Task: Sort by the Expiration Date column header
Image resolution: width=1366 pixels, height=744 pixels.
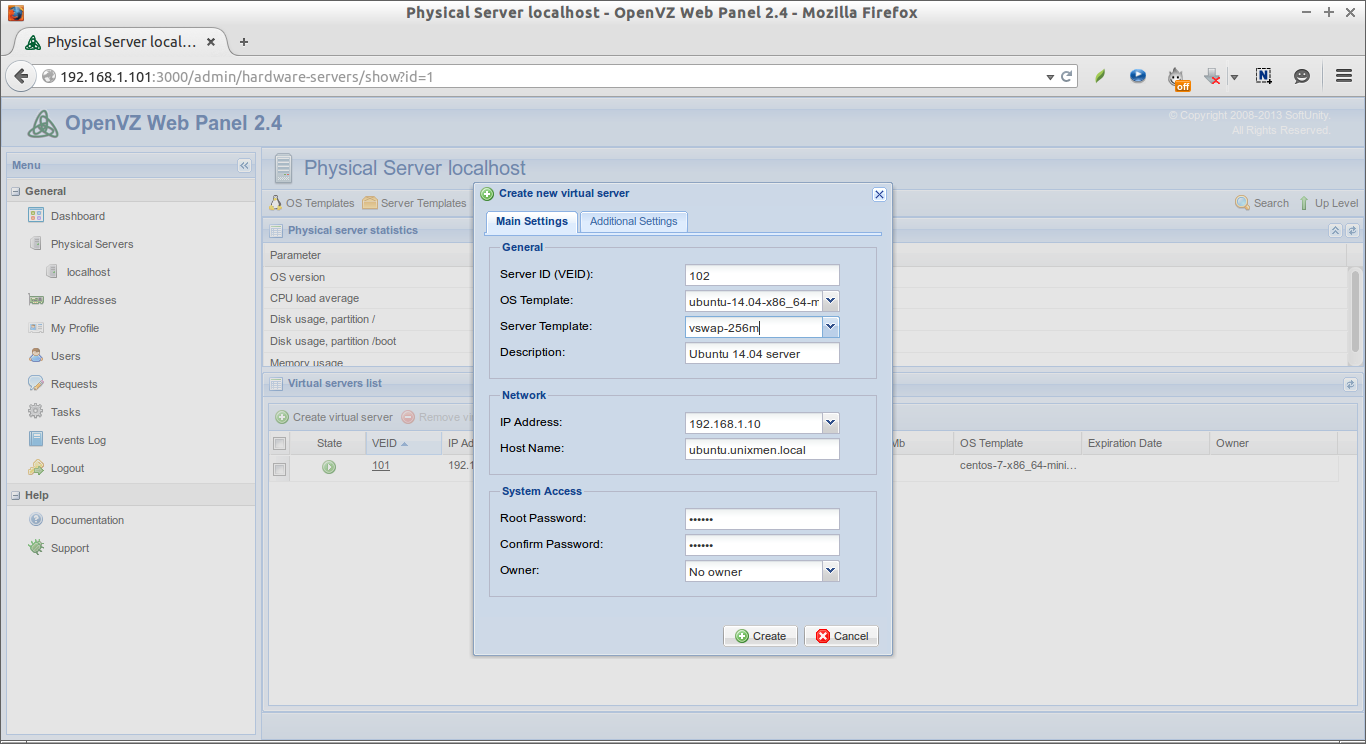Action: (1145, 443)
